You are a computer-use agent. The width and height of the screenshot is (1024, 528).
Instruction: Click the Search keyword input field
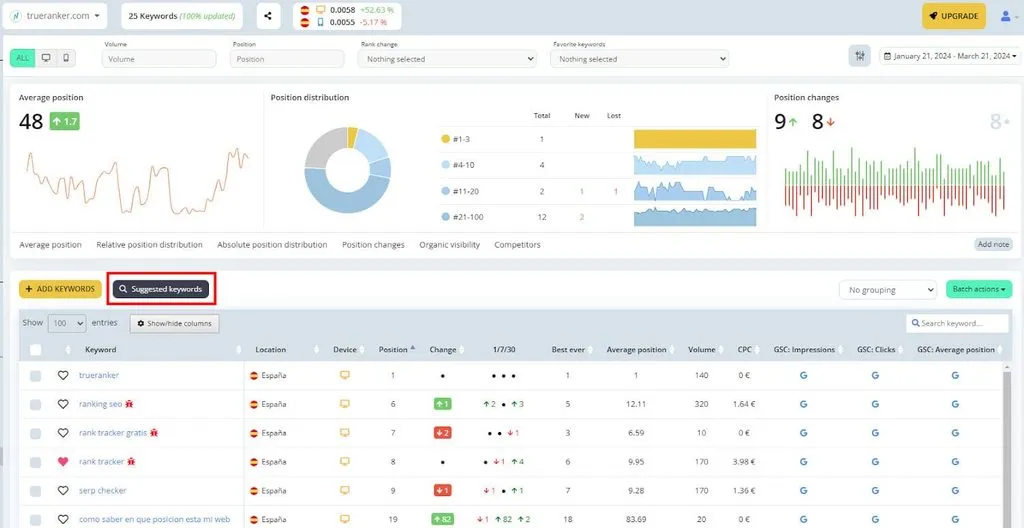point(957,323)
